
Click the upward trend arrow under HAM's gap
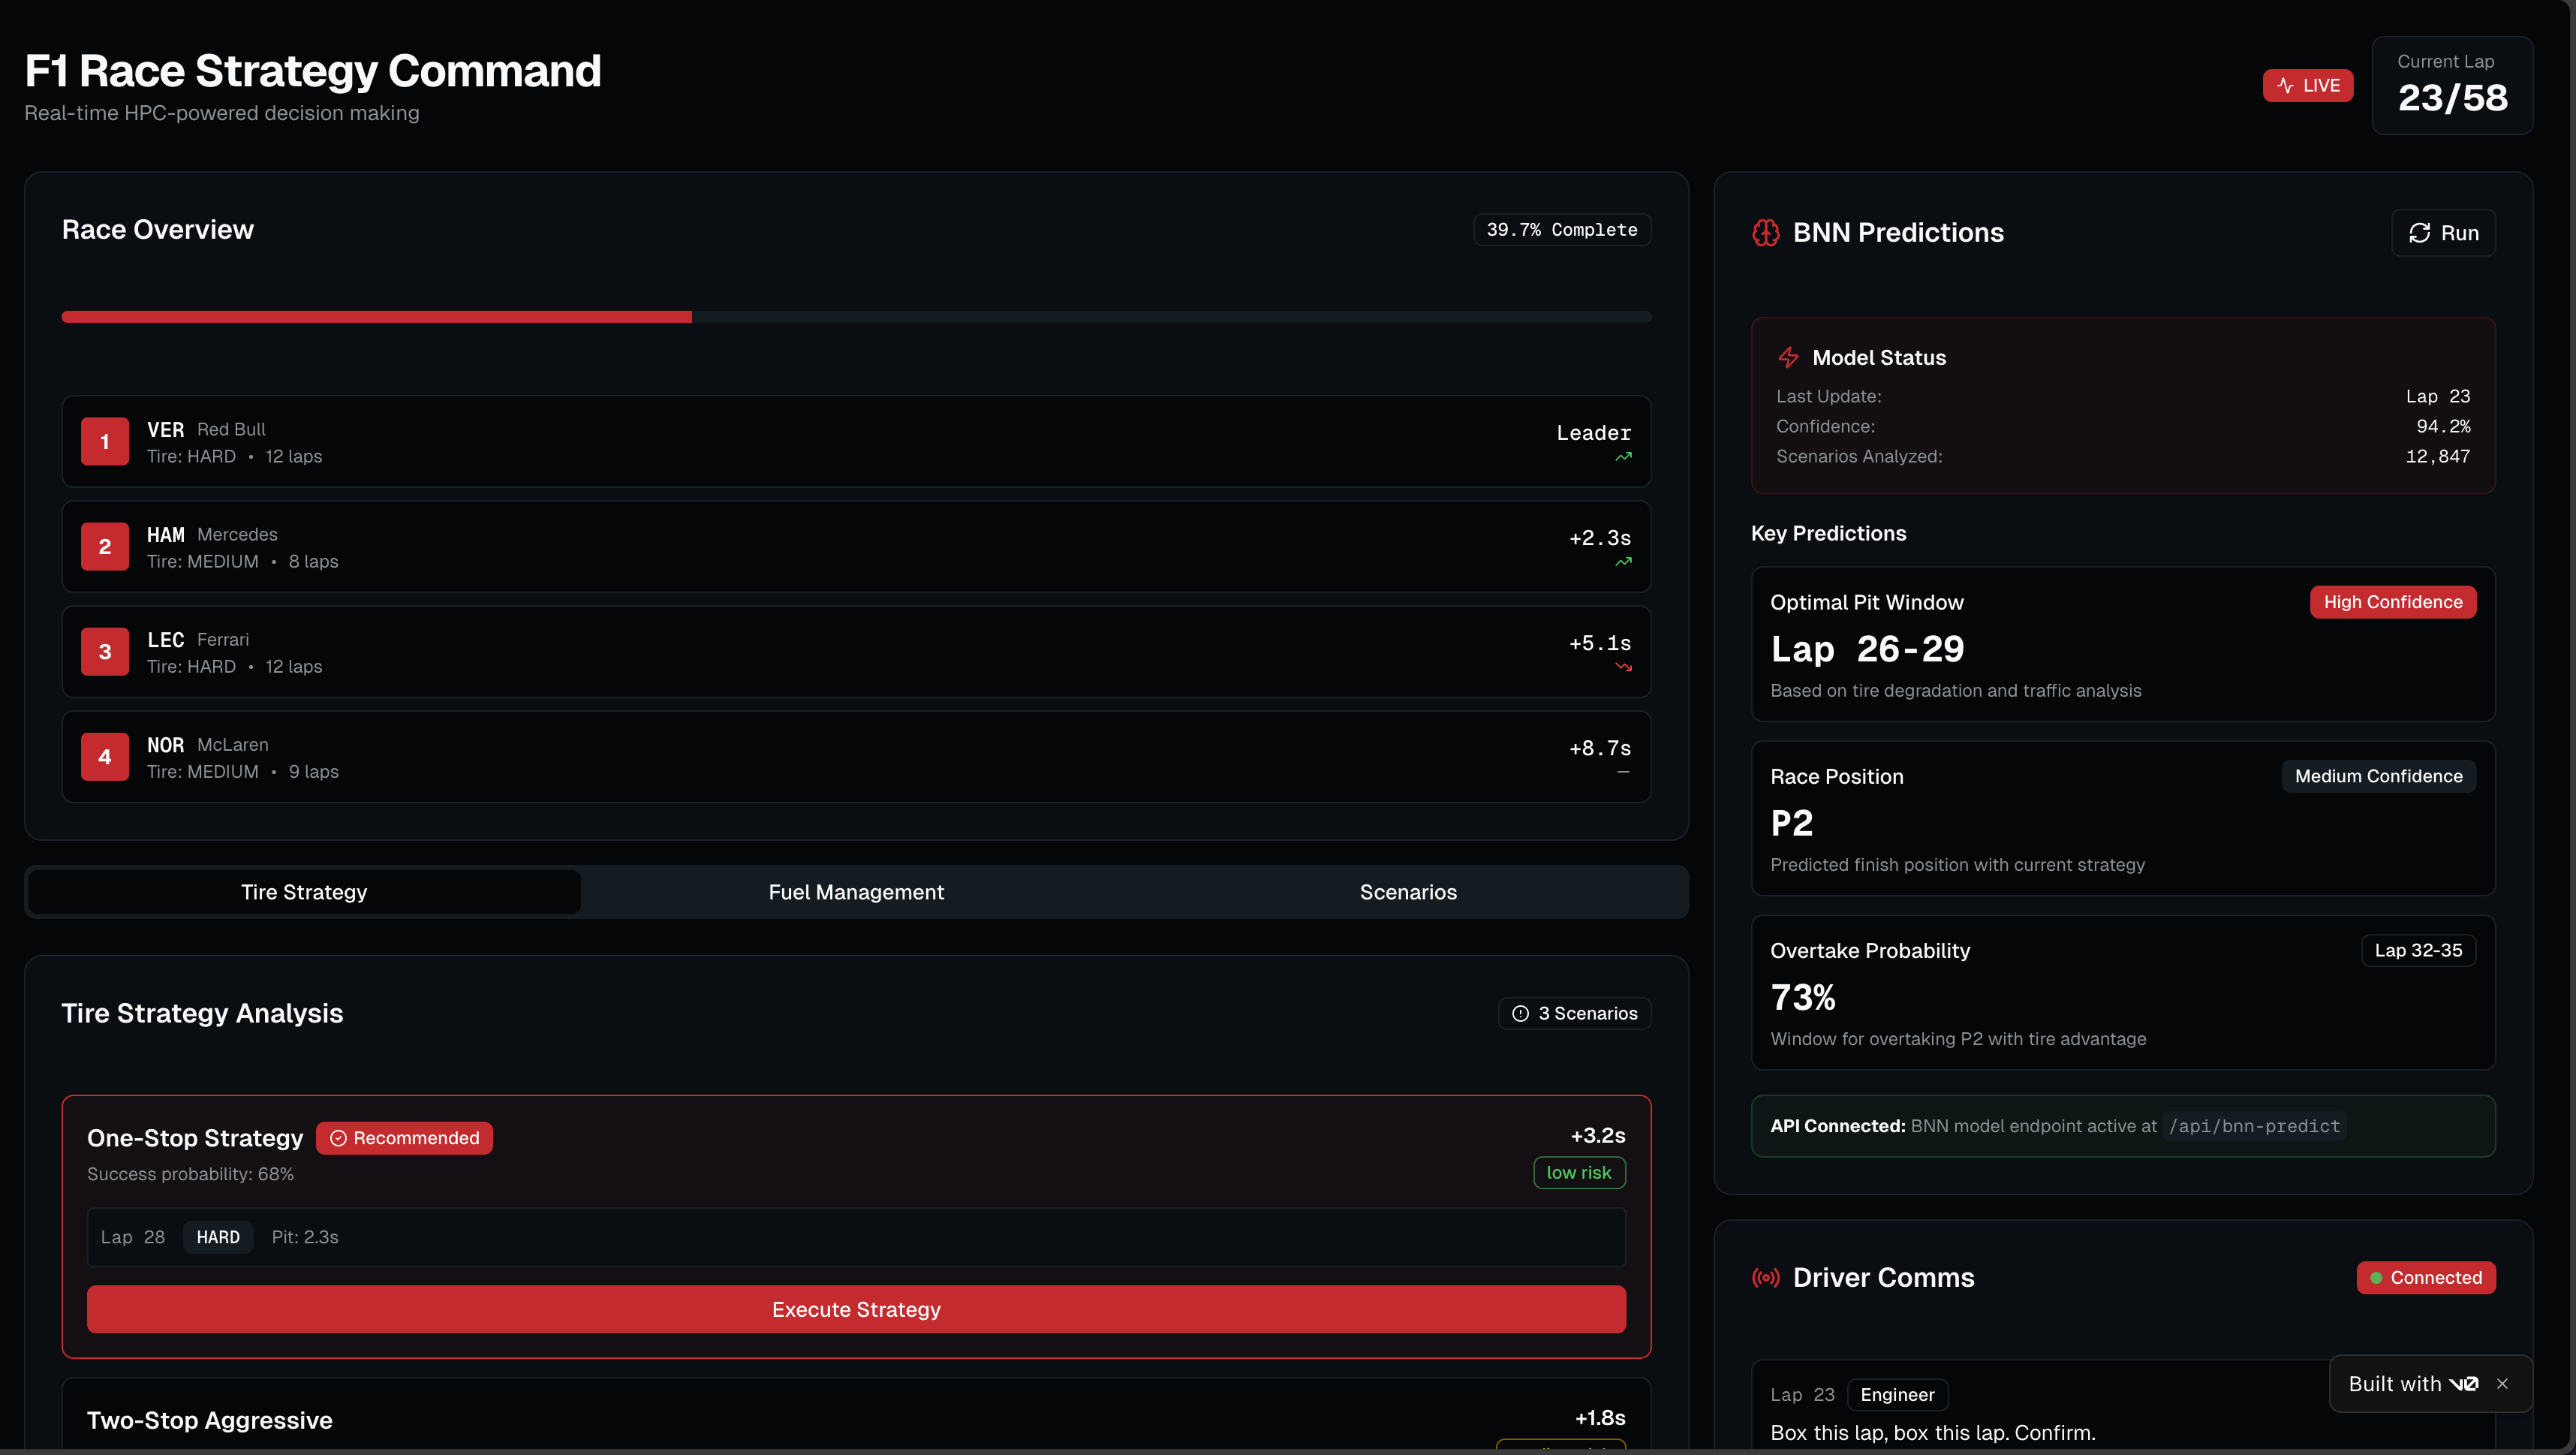[x=1623, y=562]
